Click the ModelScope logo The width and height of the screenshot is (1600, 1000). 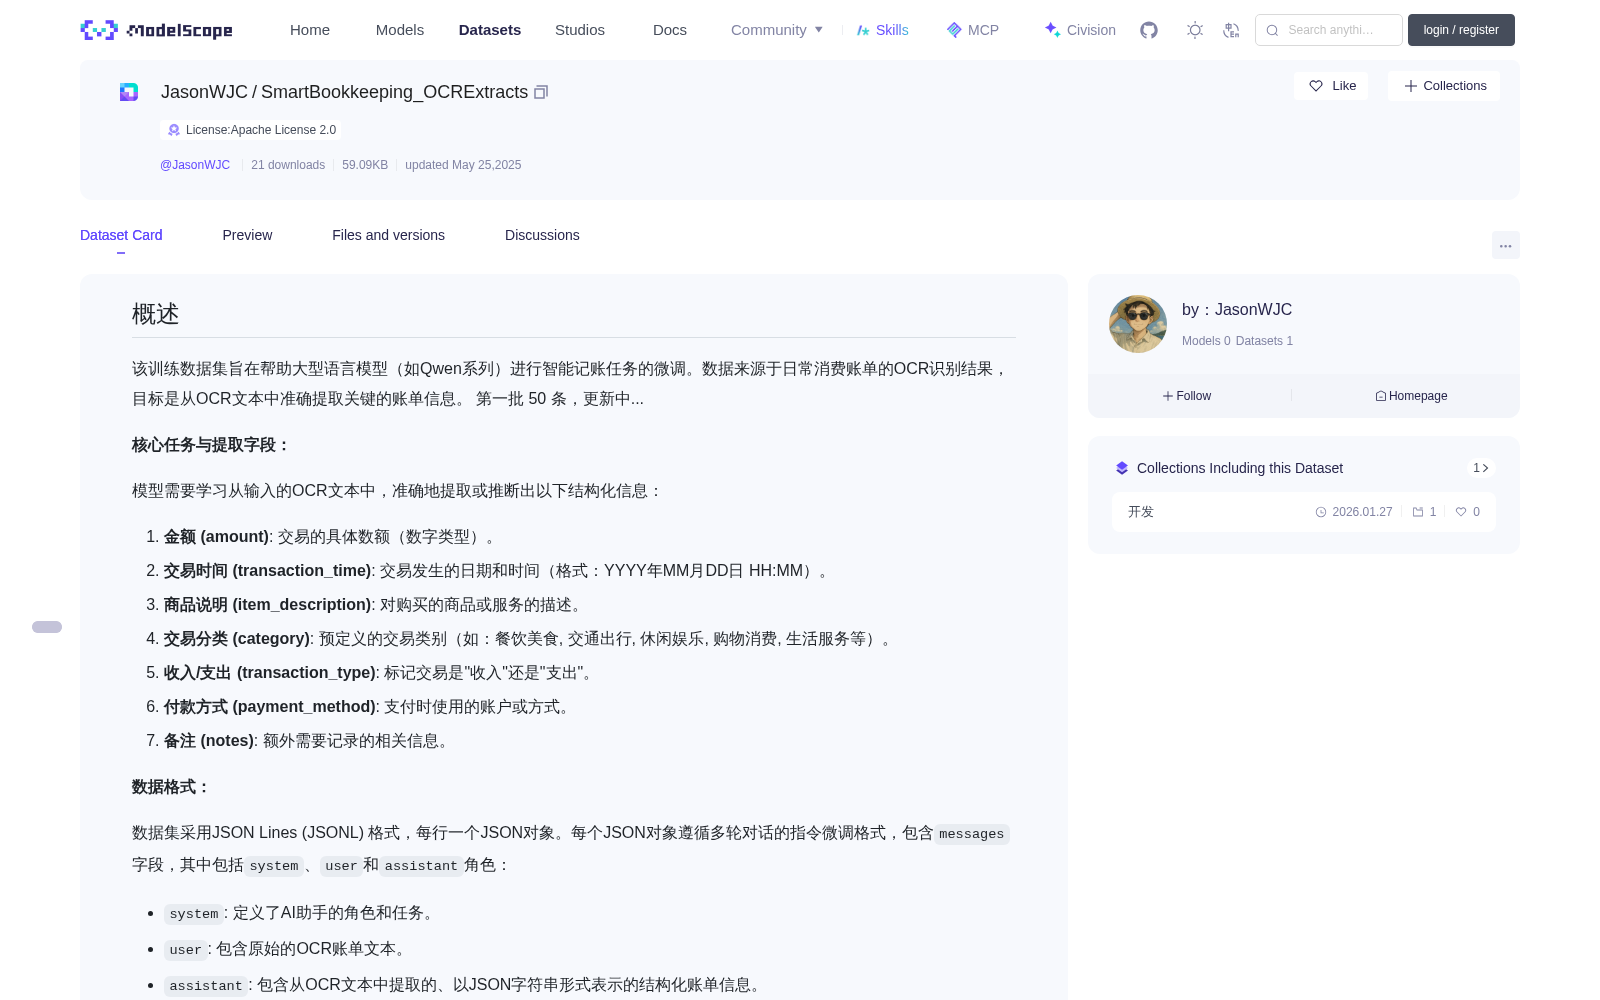pyautogui.click(x=156, y=30)
